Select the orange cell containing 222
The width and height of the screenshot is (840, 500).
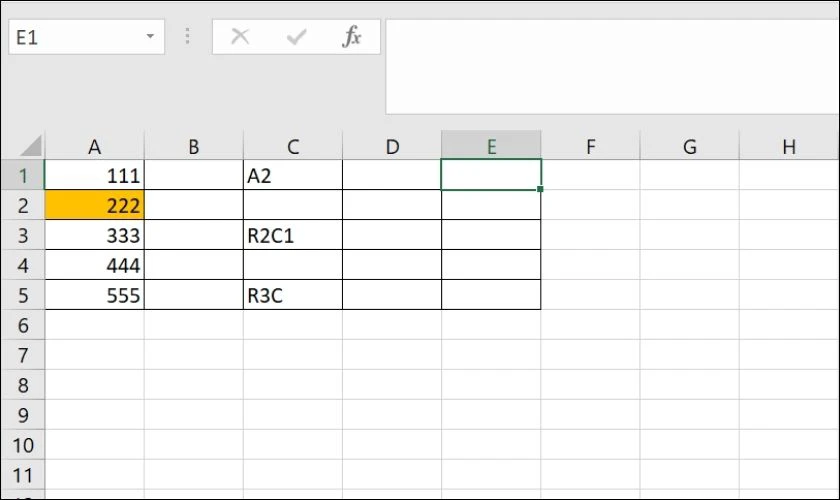[x=94, y=205]
